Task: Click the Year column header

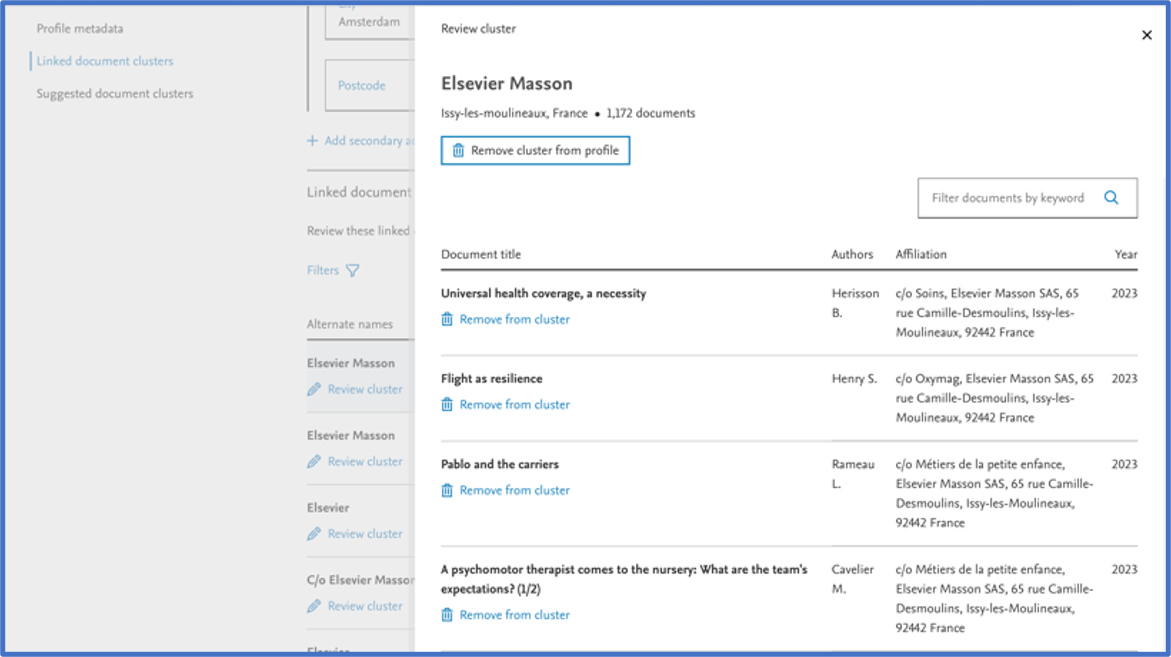Action: (1126, 255)
